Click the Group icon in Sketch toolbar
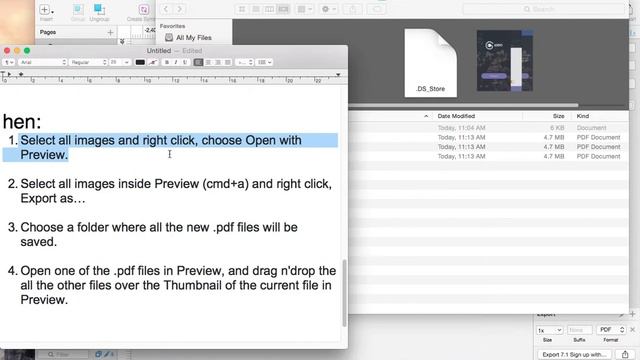 tap(78, 9)
